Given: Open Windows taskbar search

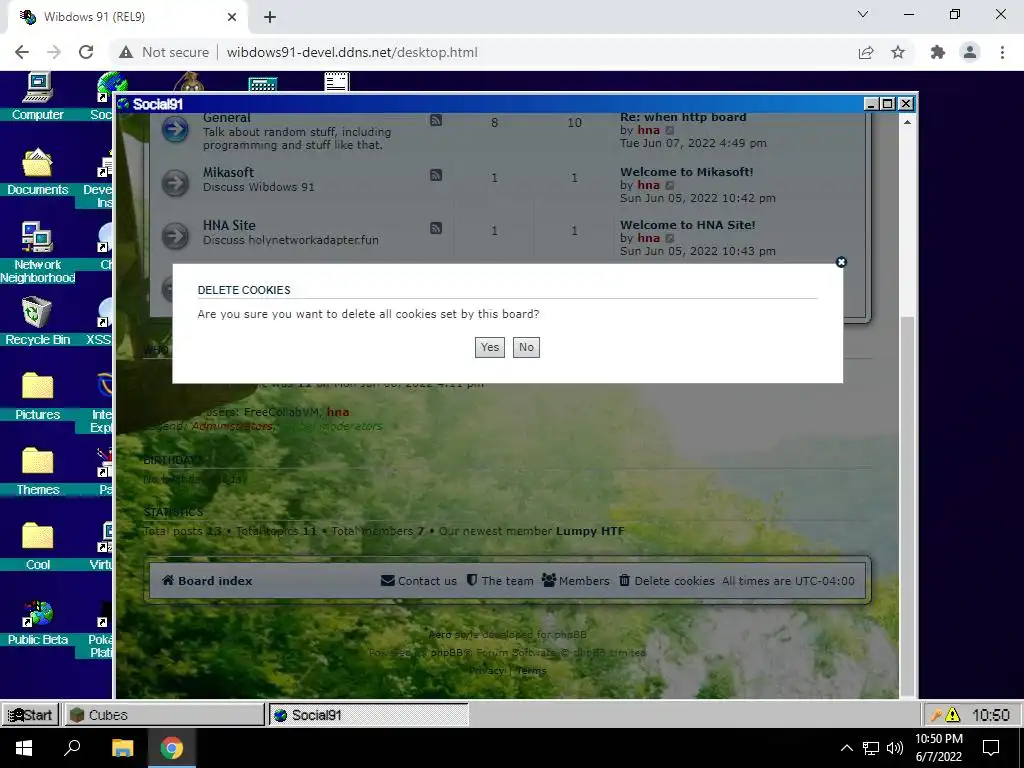Looking at the screenshot, I should coord(72,748).
